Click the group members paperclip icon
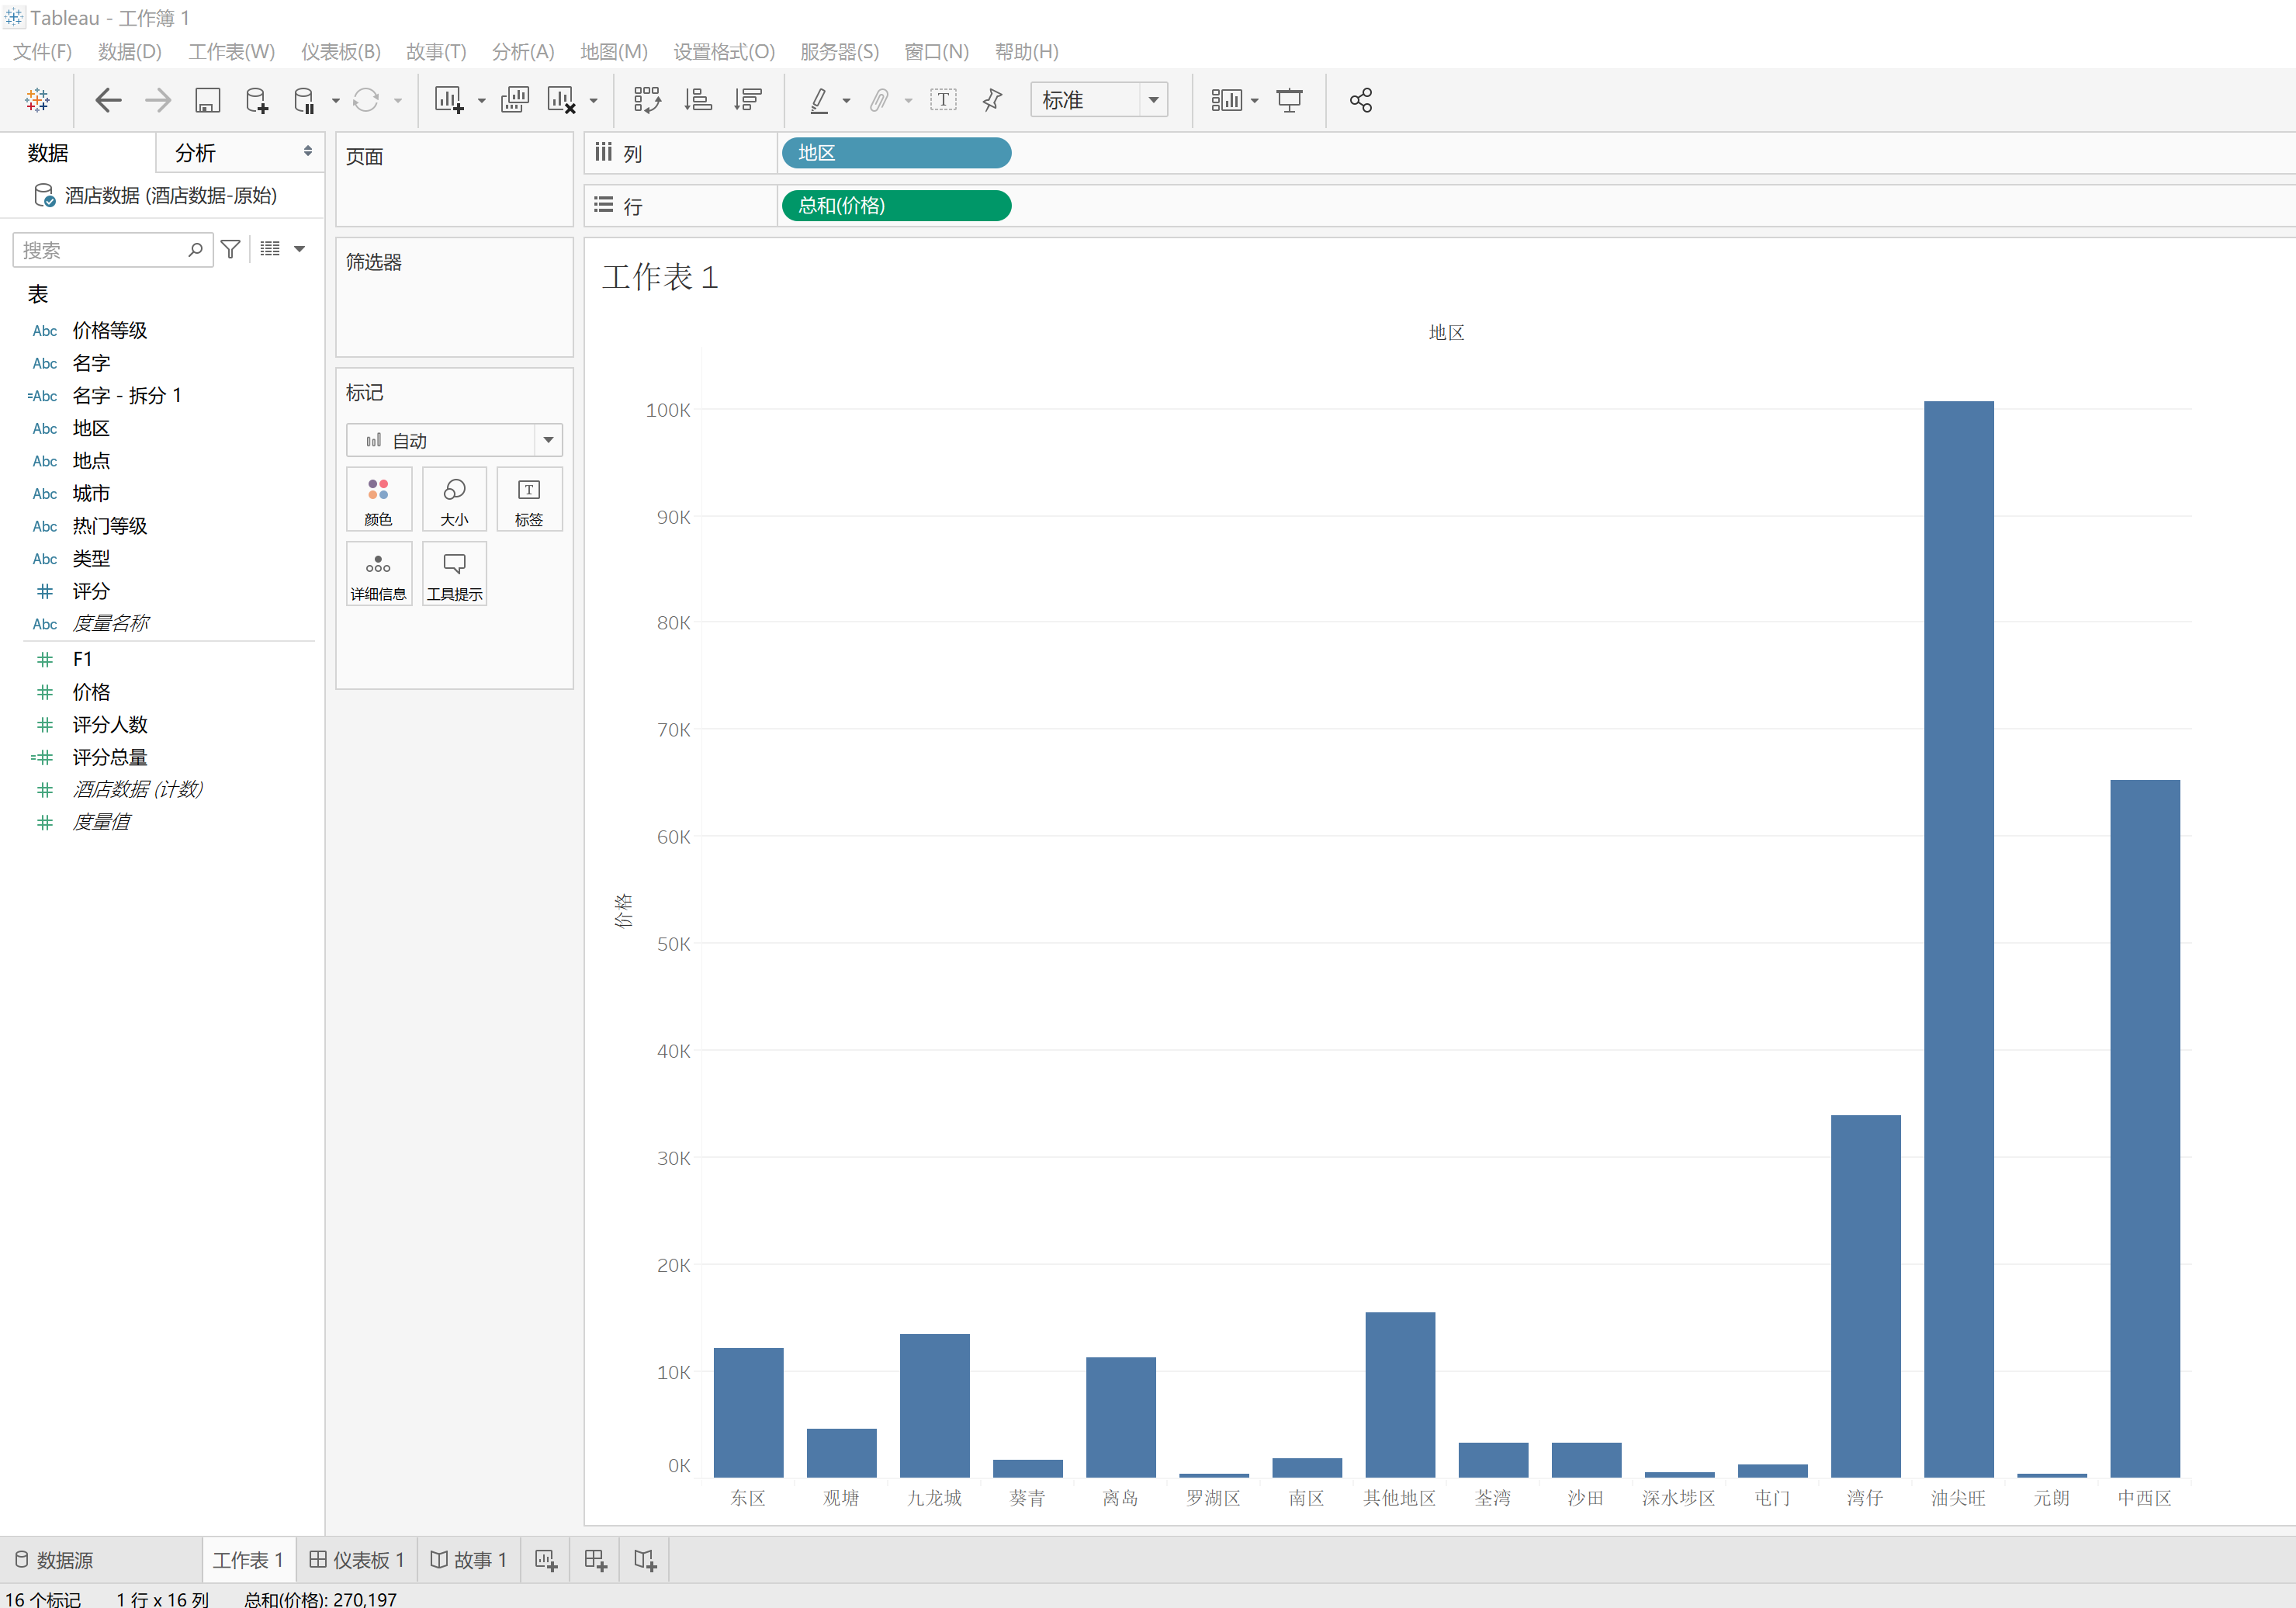The height and width of the screenshot is (1608, 2296). point(879,100)
